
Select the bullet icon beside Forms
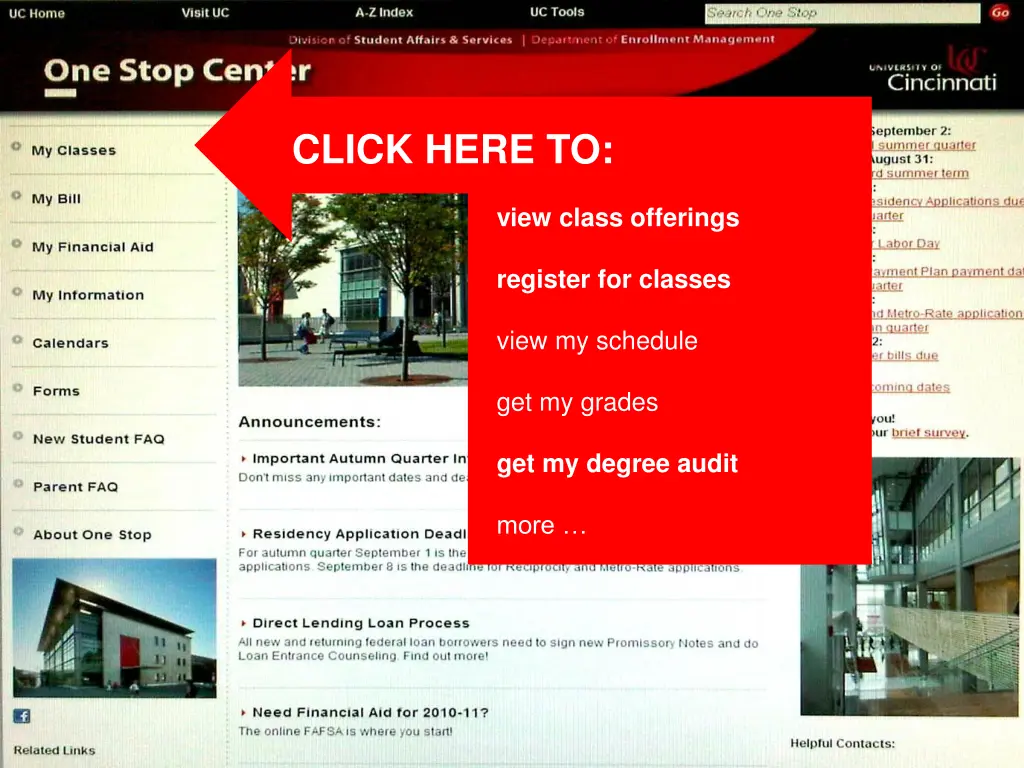click(x=15, y=385)
